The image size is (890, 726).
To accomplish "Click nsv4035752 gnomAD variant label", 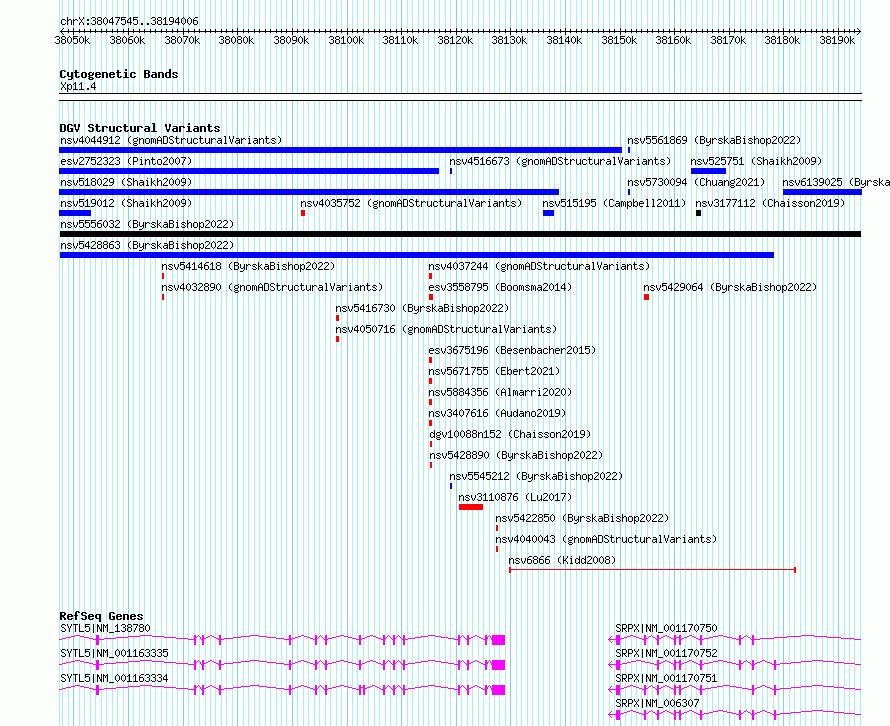I will pyautogui.click(x=411, y=203).
